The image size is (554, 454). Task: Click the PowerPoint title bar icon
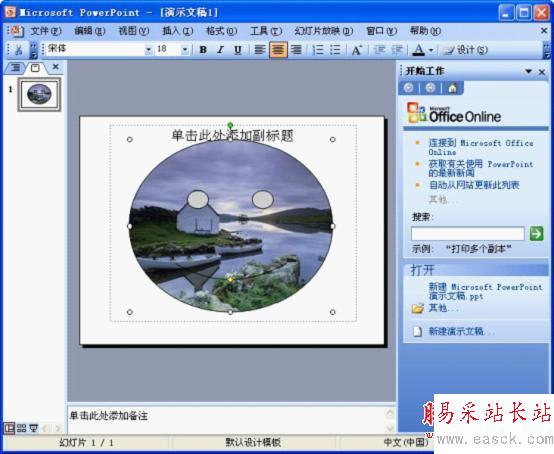pos(10,12)
